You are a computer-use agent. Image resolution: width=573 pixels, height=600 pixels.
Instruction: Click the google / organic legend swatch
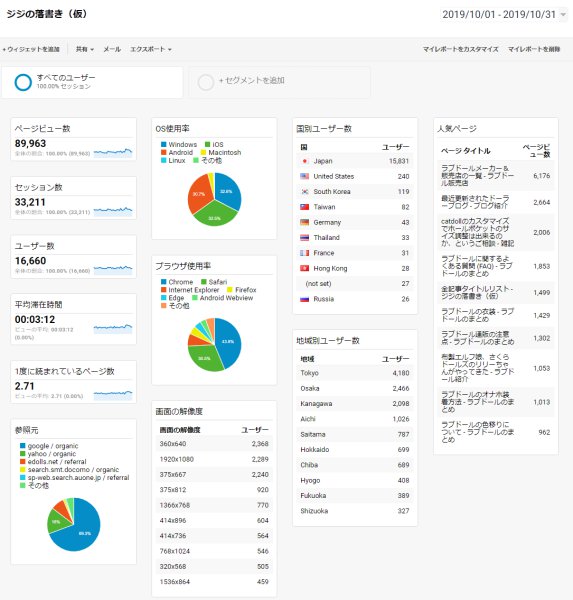click(x=23, y=446)
